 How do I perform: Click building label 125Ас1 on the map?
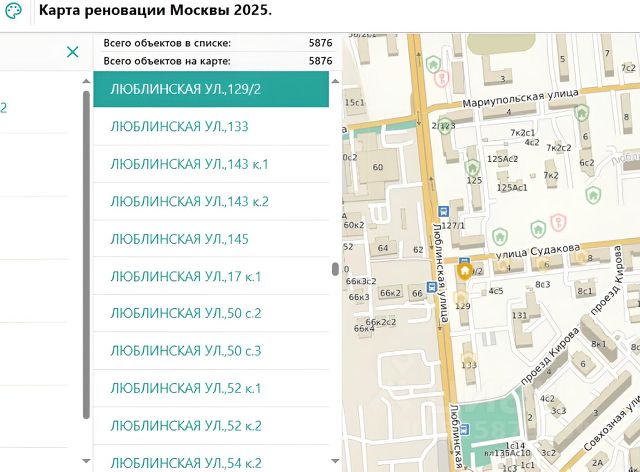point(512,188)
